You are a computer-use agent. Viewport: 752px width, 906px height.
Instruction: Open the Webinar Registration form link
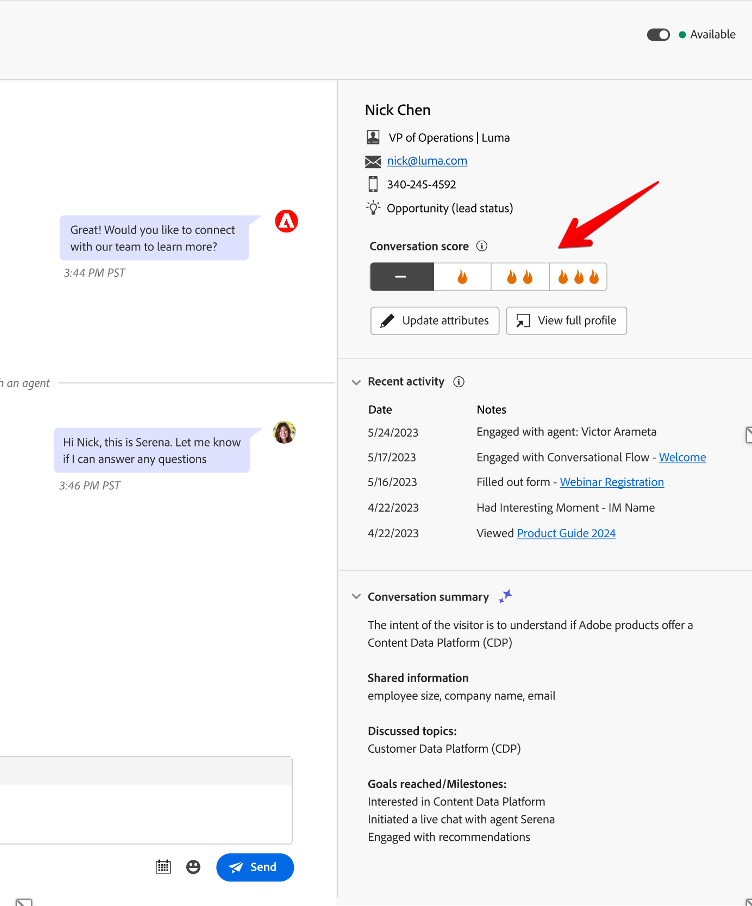(x=611, y=482)
